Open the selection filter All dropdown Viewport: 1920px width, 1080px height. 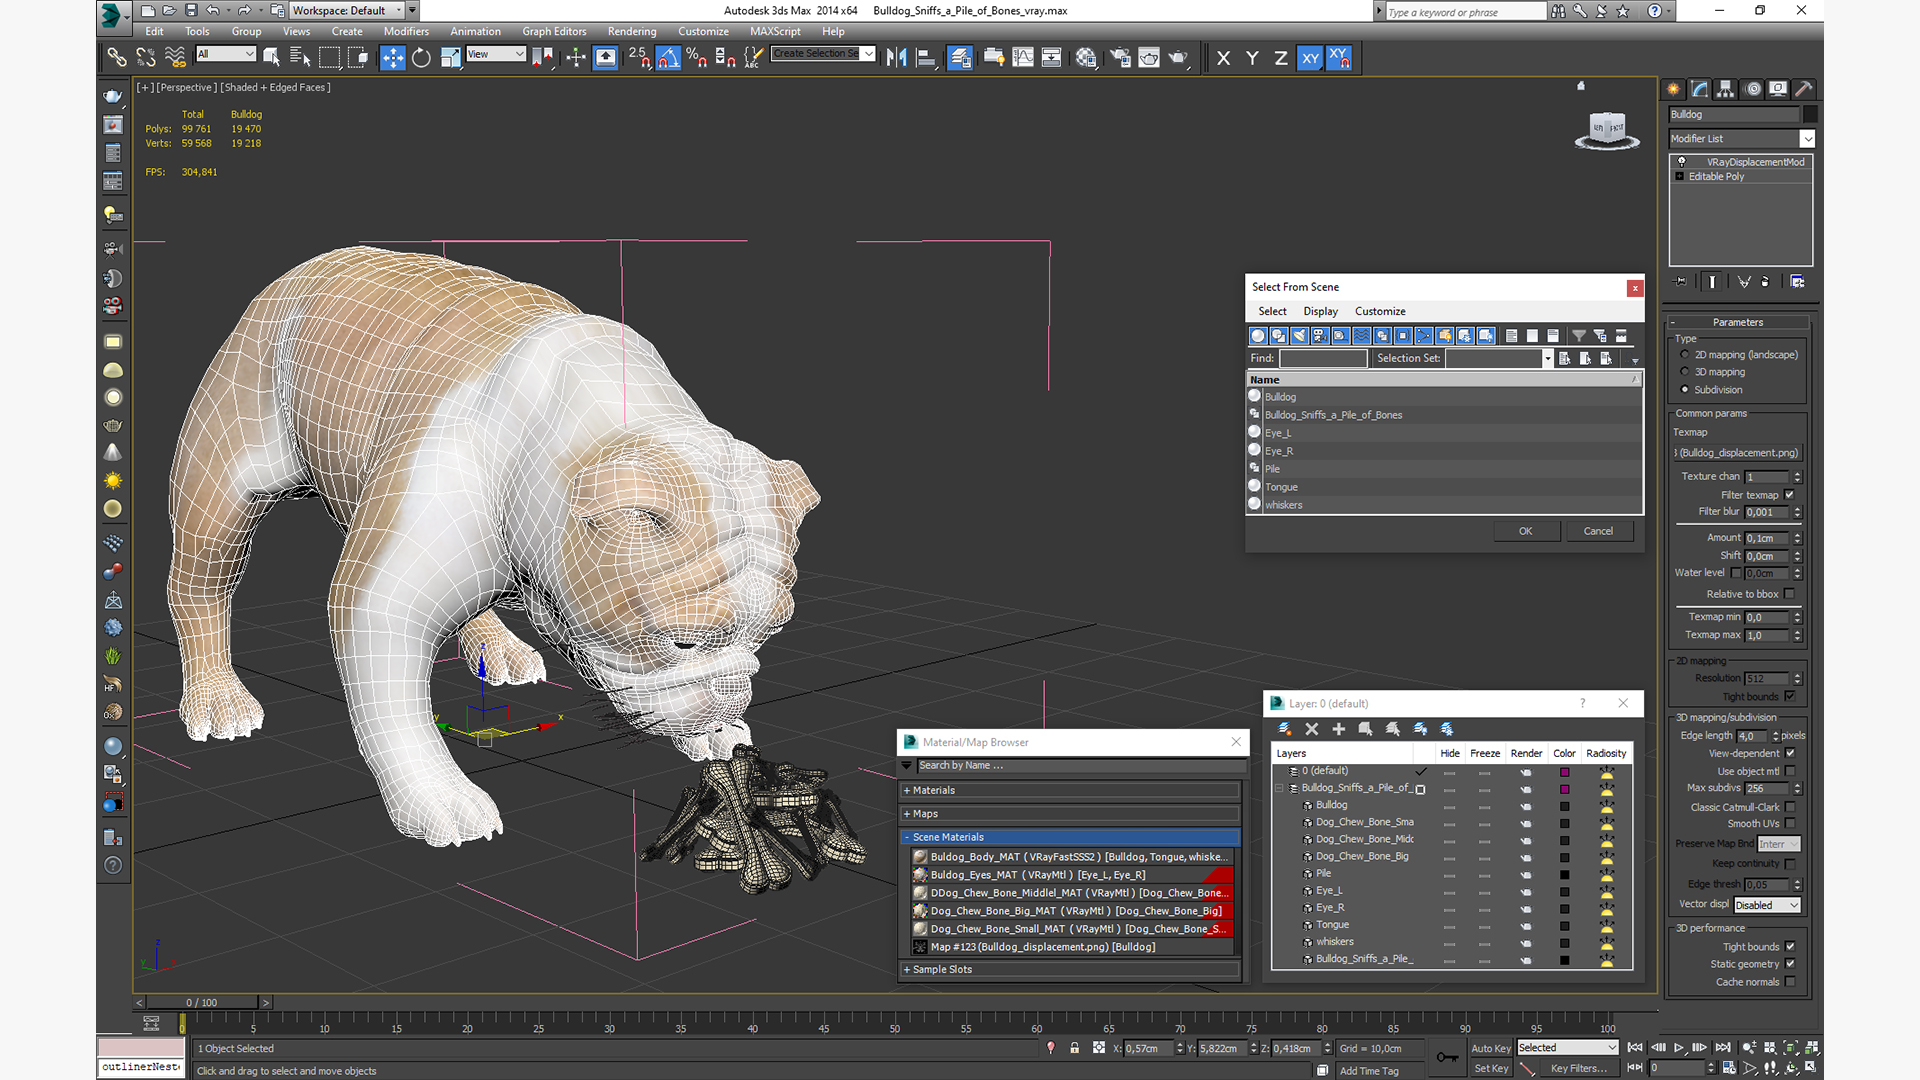pos(226,54)
